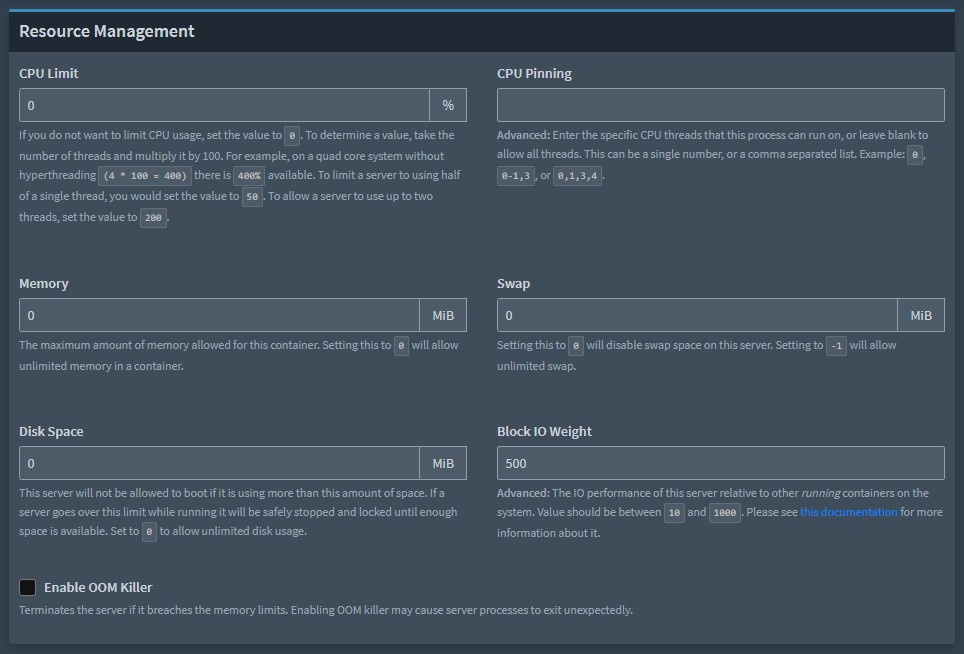Select the Memory input field
964x654 pixels.
(x=219, y=315)
